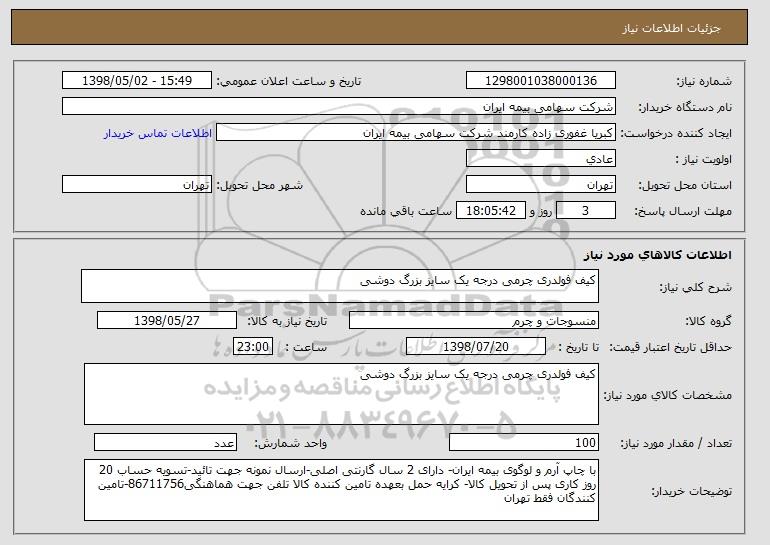Click the label شرح کلی نیاز
770x545 pixels.
coord(695,288)
